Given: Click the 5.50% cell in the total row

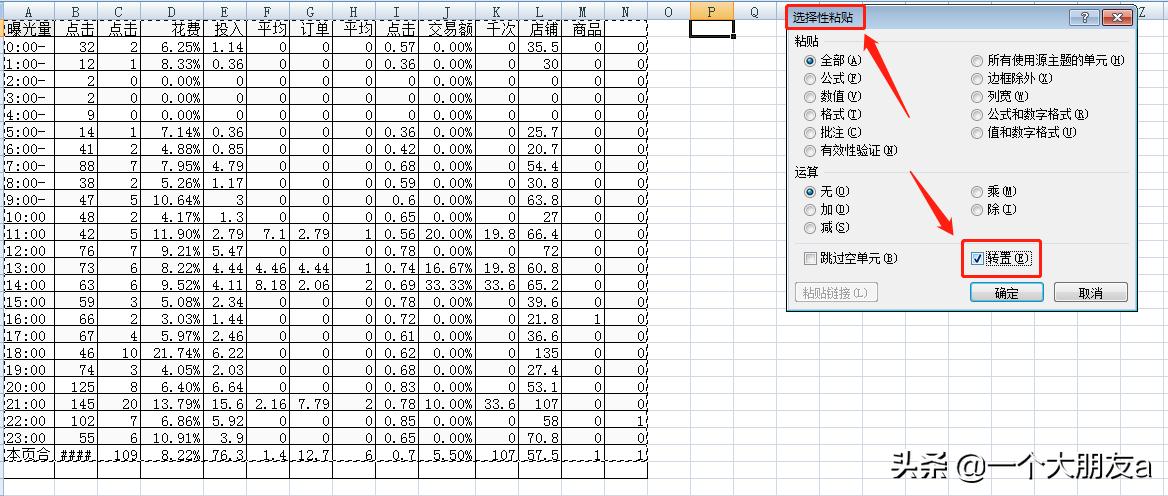Looking at the screenshot, I should (447, 454).
